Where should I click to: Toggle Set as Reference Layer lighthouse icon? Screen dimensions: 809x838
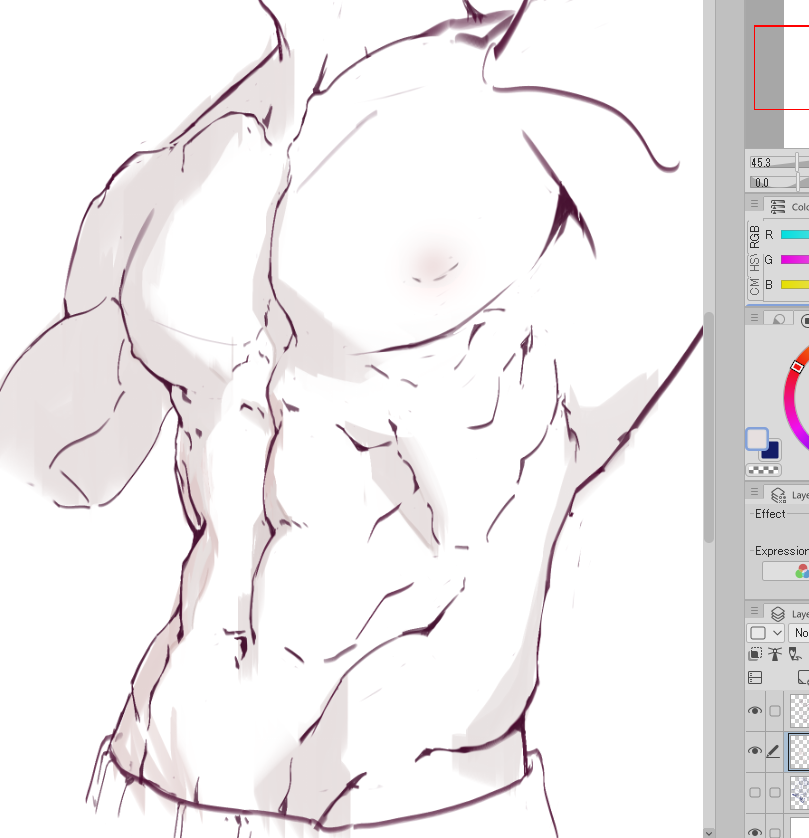point(775,654)
